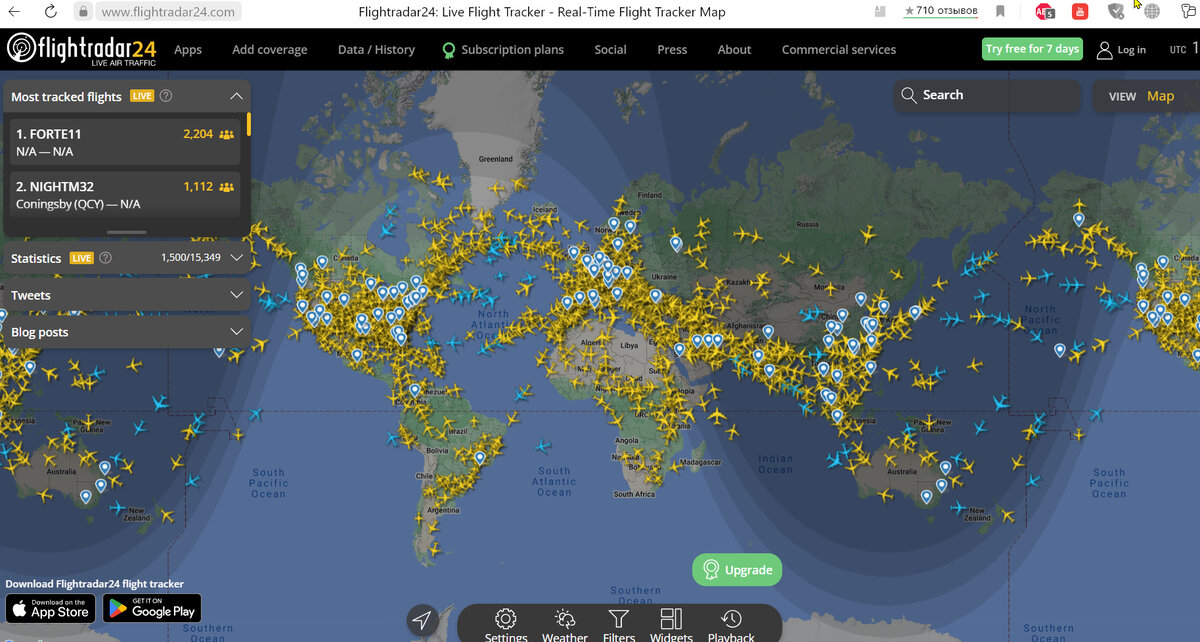
Task: Open the Social menu
Action: tap(610, 49)
